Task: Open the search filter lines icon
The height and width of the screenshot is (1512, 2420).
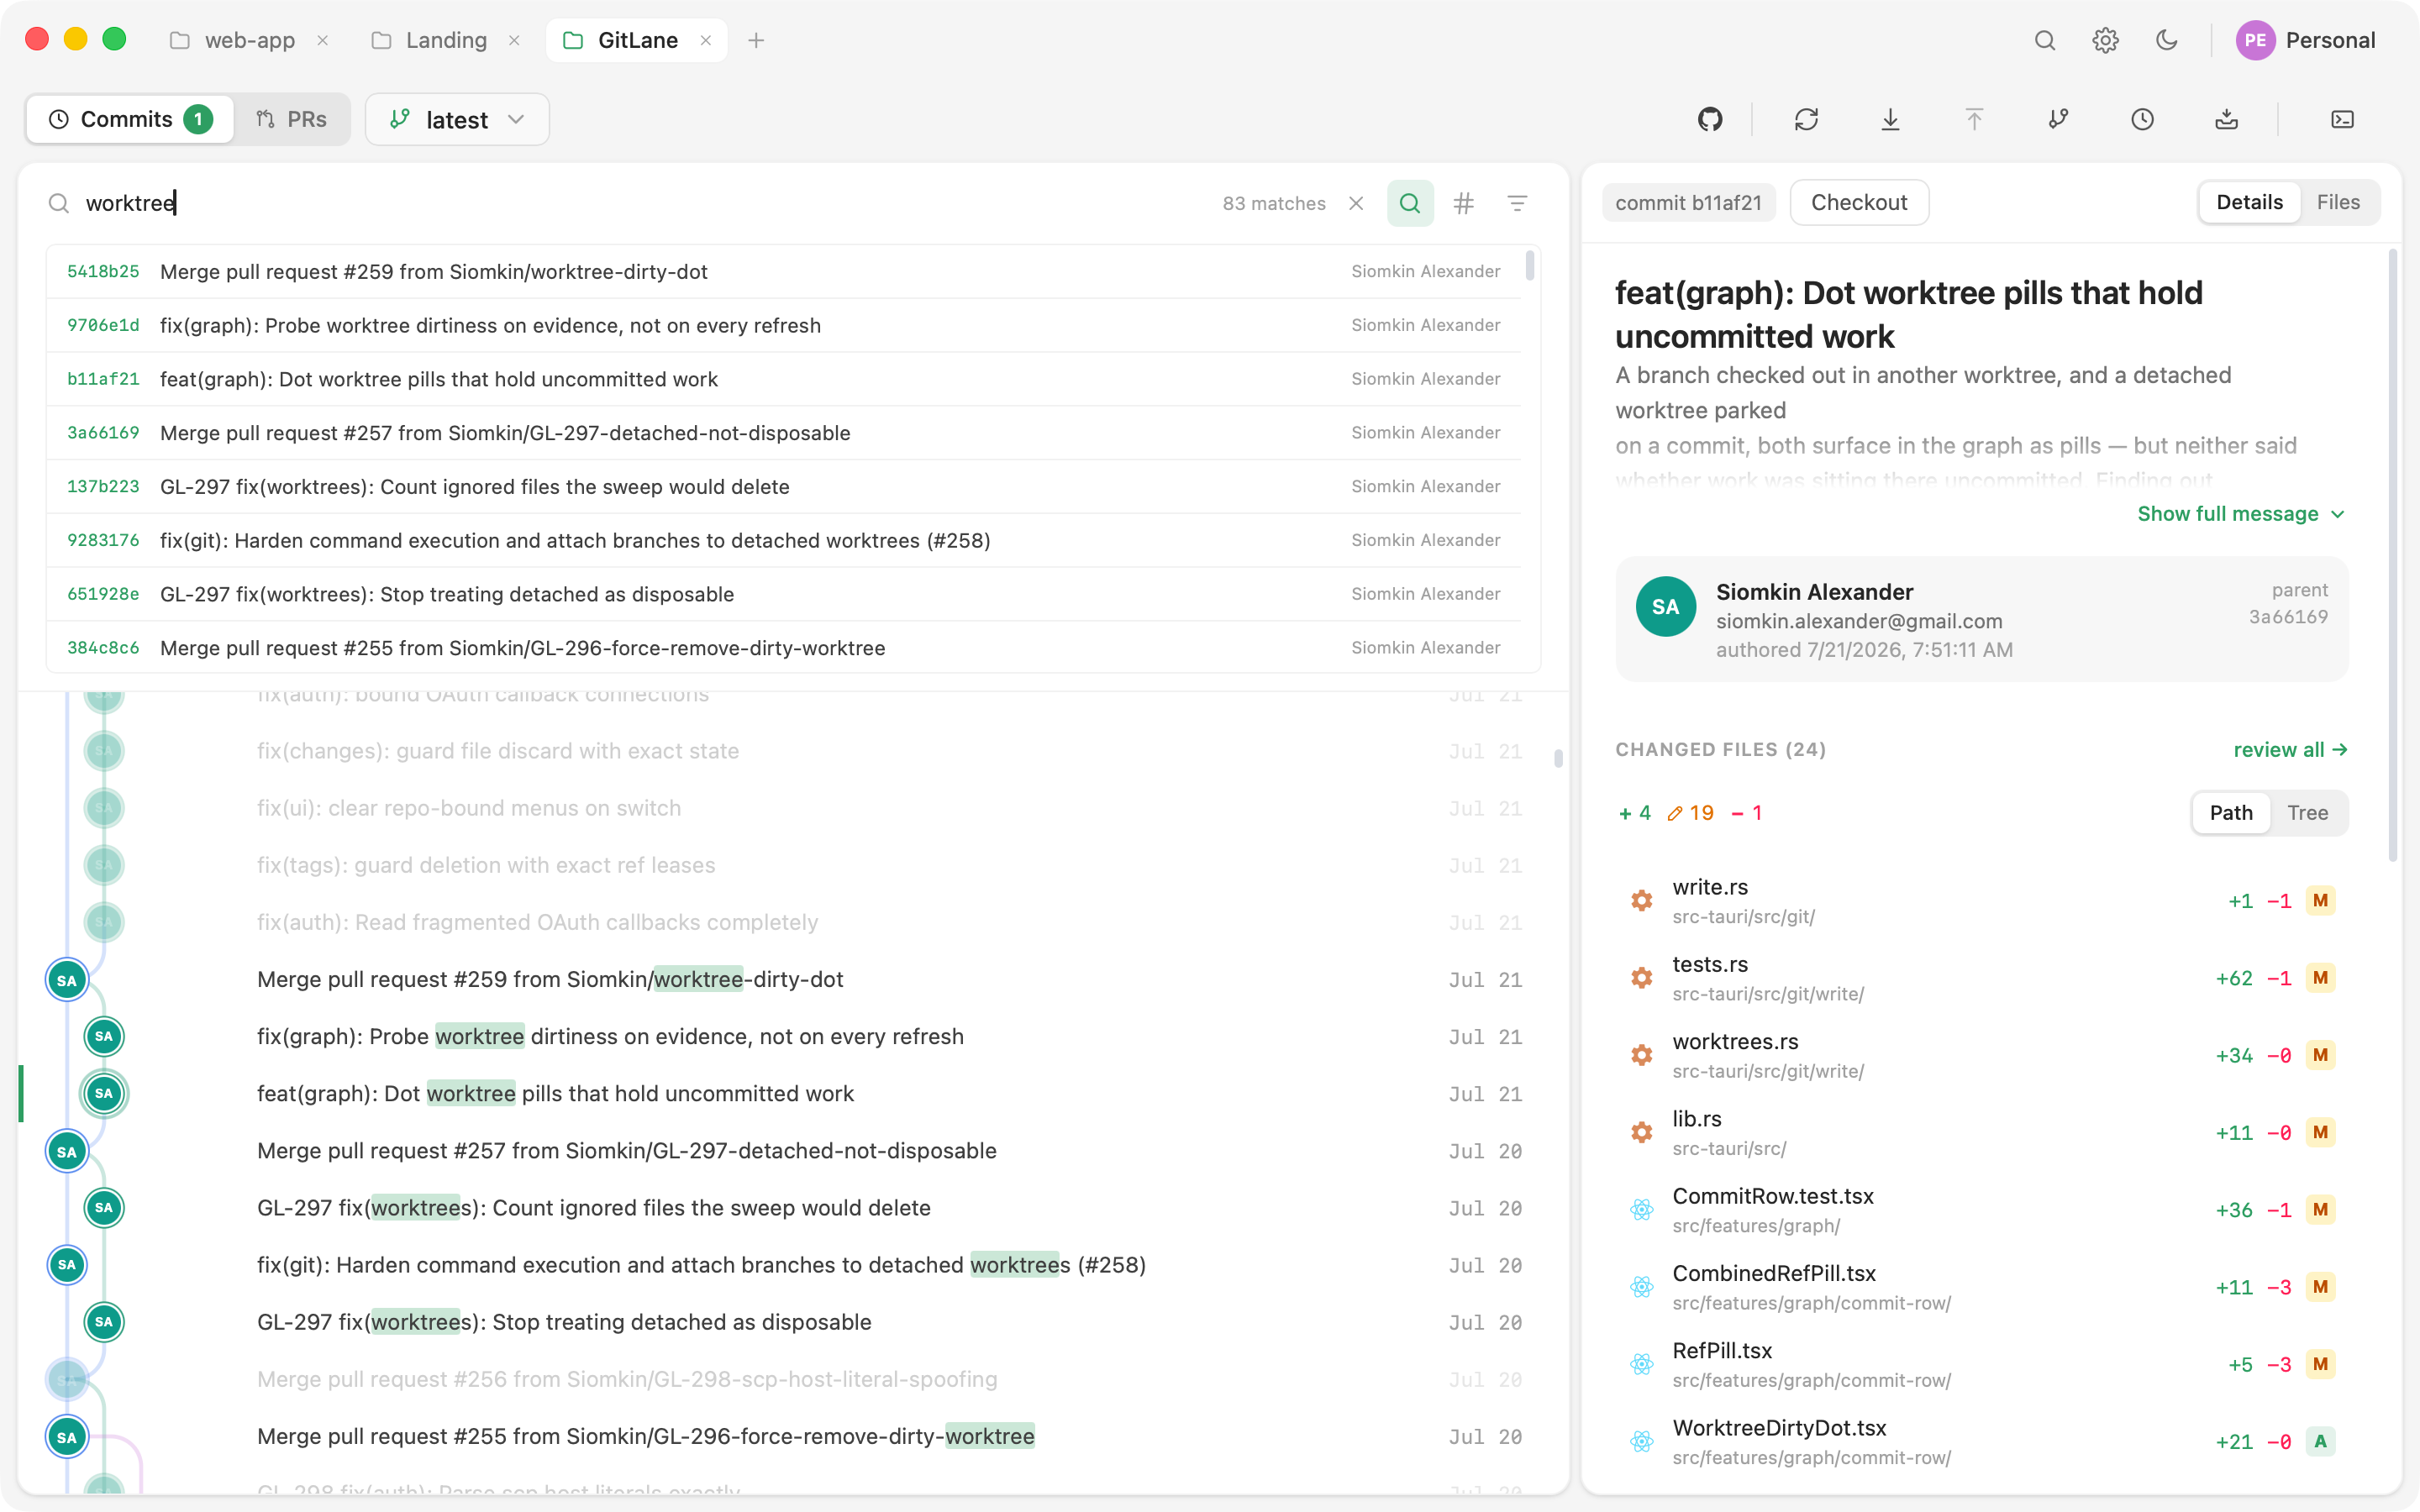Action: pyautogui.click(x=1517, y=203)
